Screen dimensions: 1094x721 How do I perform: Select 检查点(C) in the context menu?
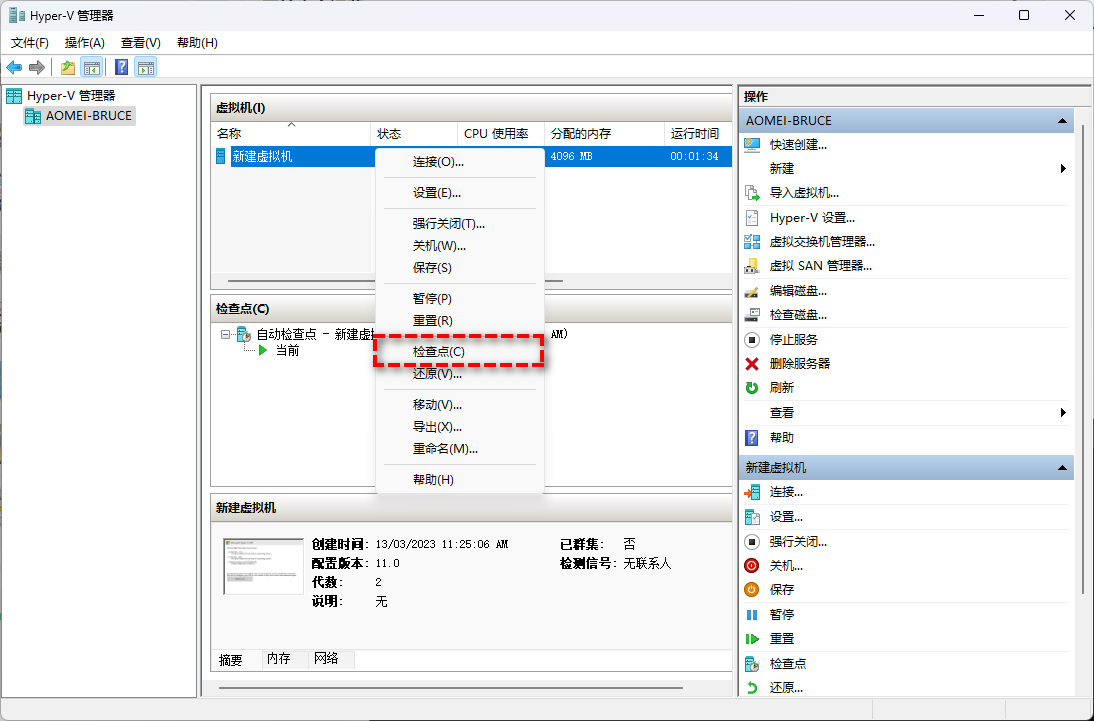click(x=438, y=352)
